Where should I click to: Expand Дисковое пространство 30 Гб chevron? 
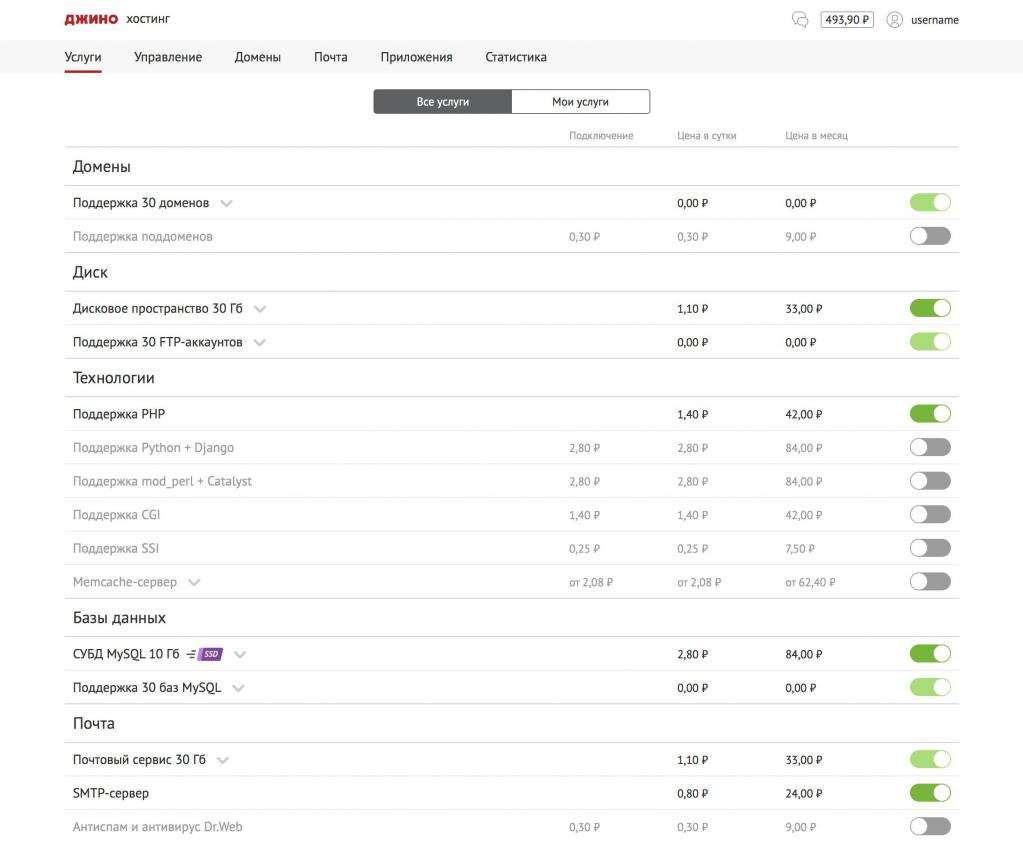(260, 309)
